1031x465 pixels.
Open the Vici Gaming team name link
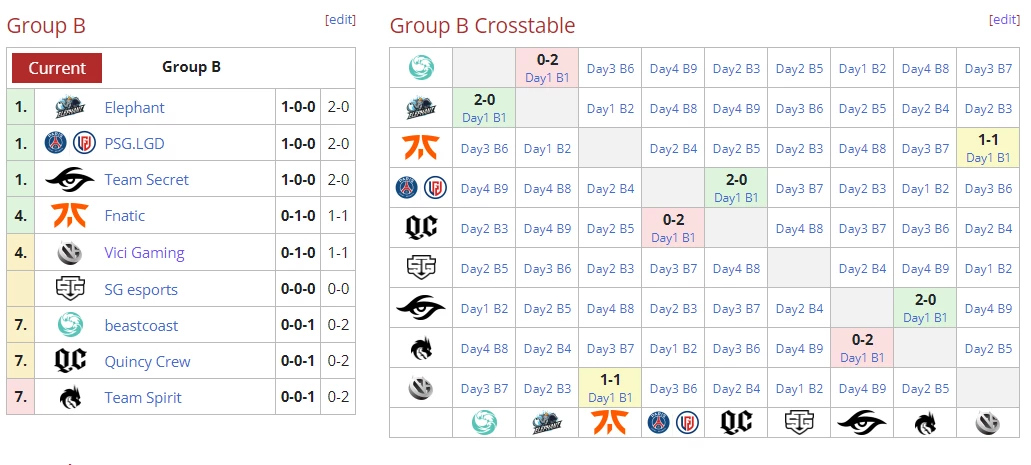(x=144, y=253)
